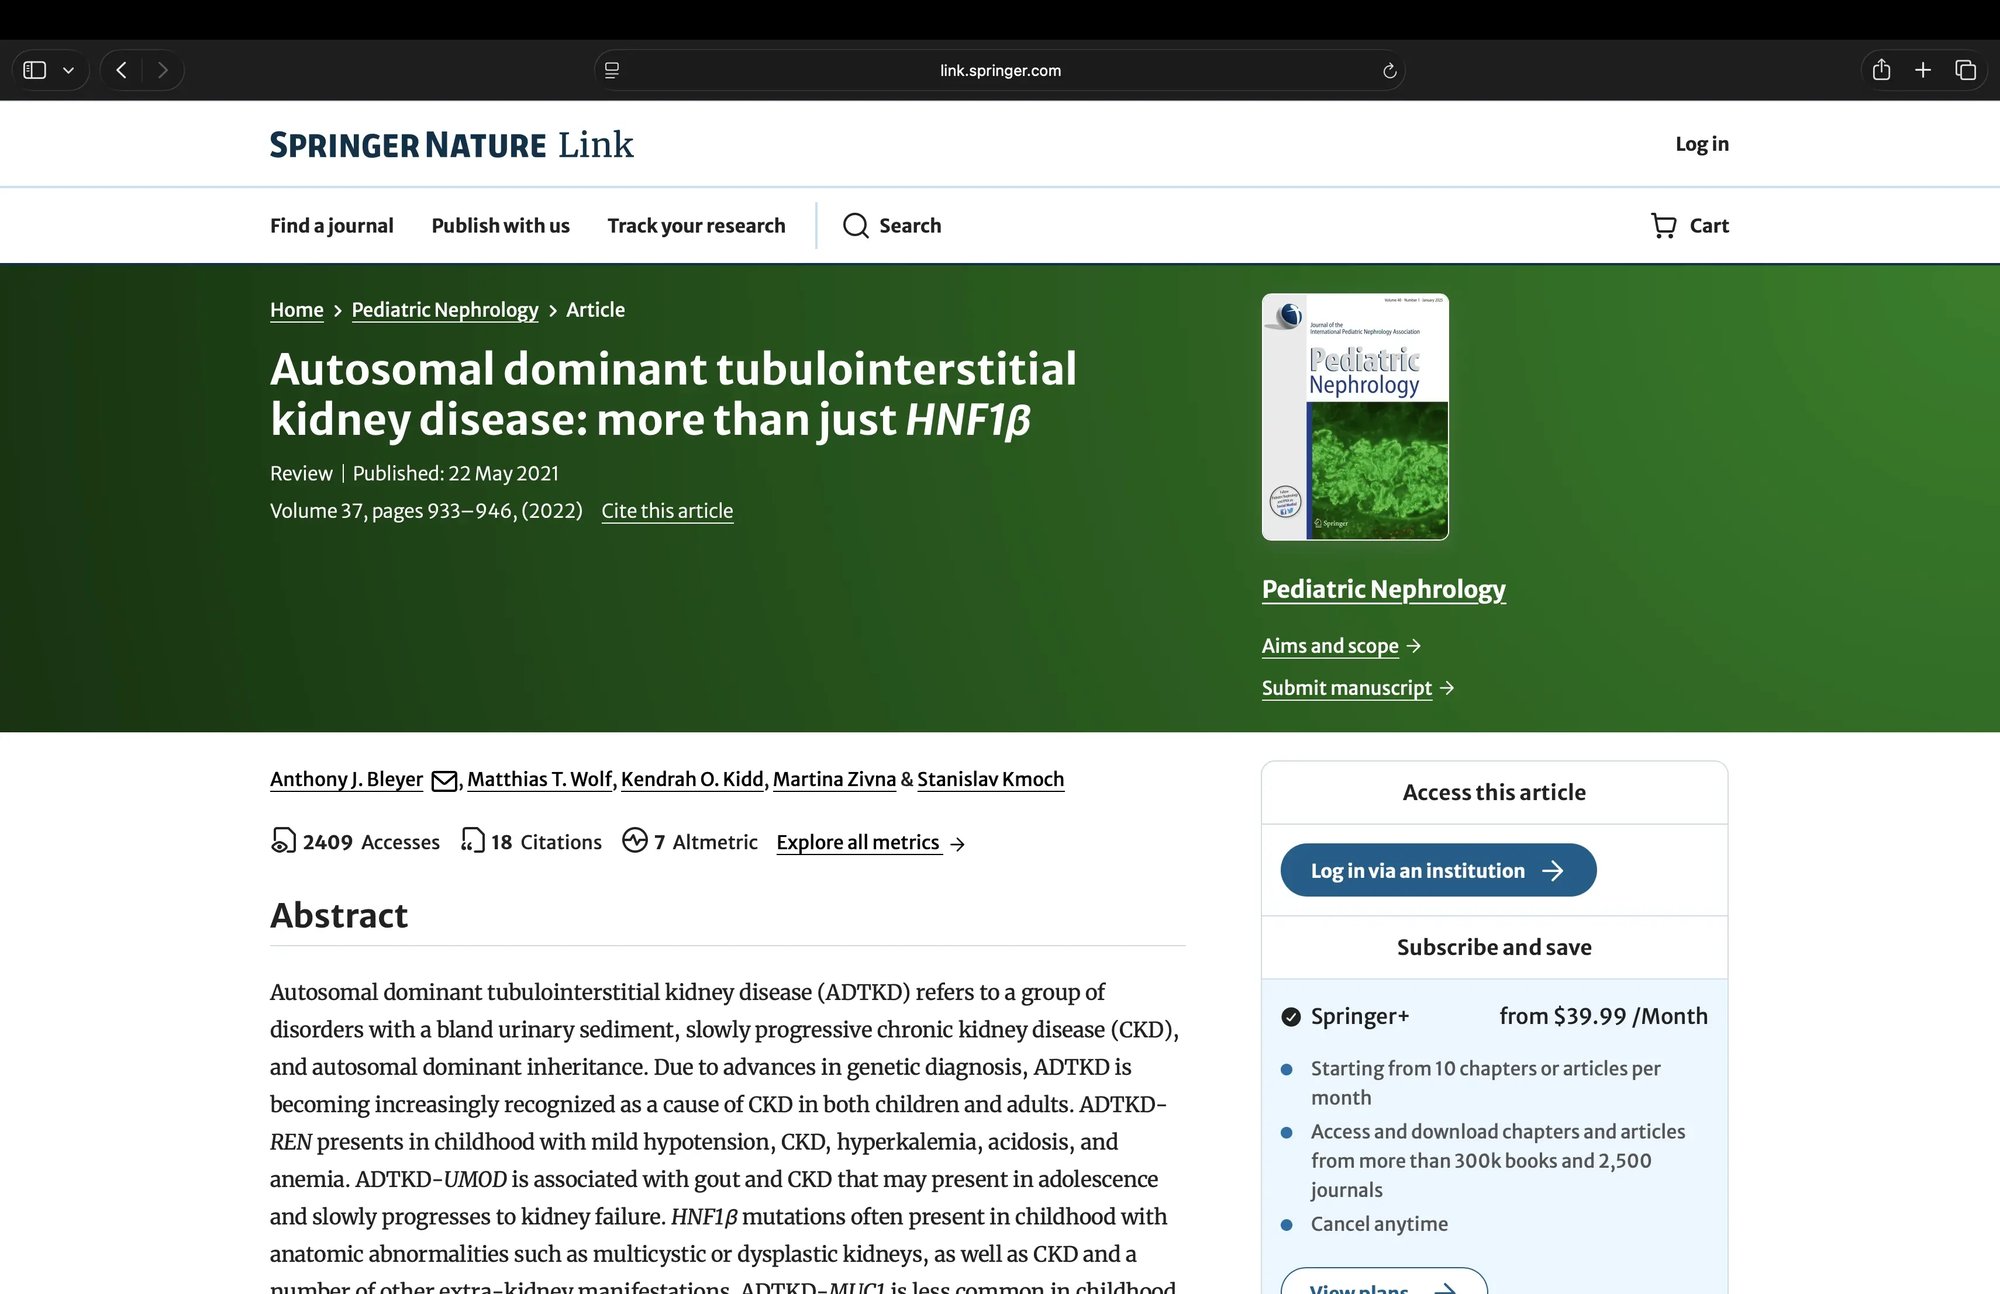Click the 7 Altmetric text

point(706,843)
